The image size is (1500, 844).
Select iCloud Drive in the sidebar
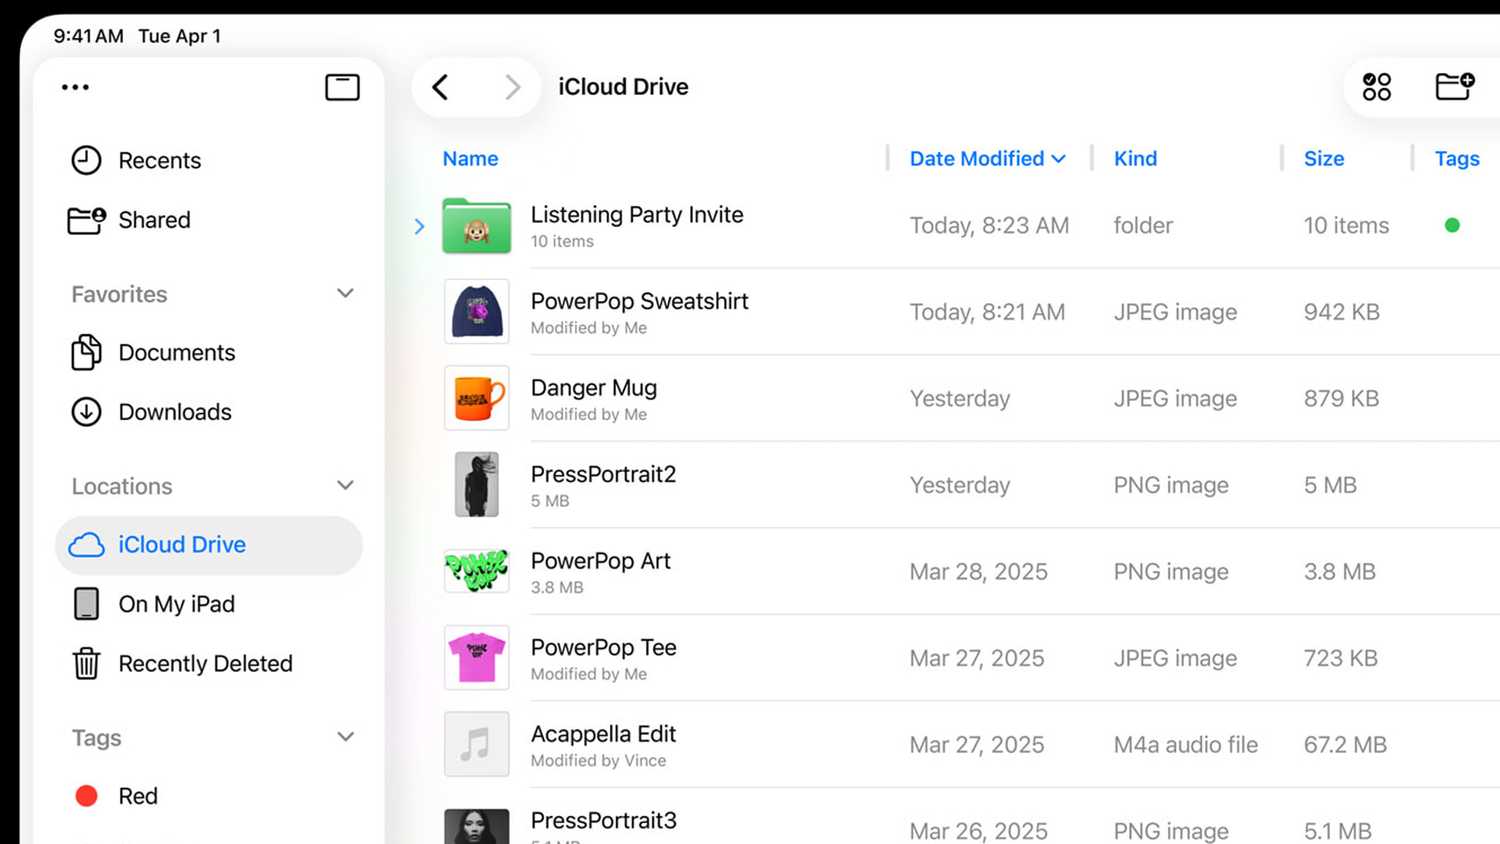click(x=182, y=545)
